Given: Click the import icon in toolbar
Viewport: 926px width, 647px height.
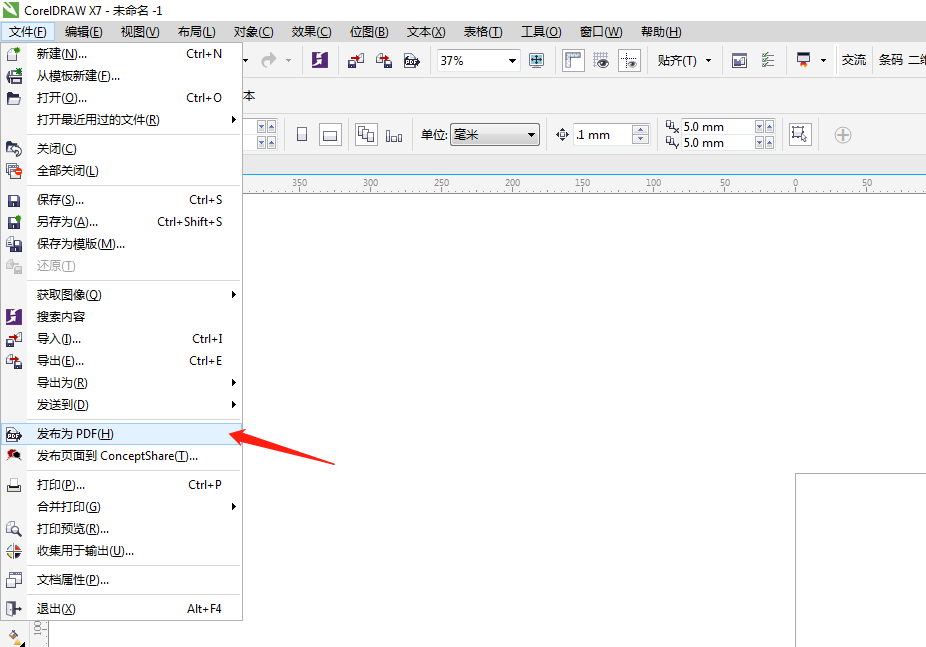Looking at the screenshot, I should [x=356, y=60].
